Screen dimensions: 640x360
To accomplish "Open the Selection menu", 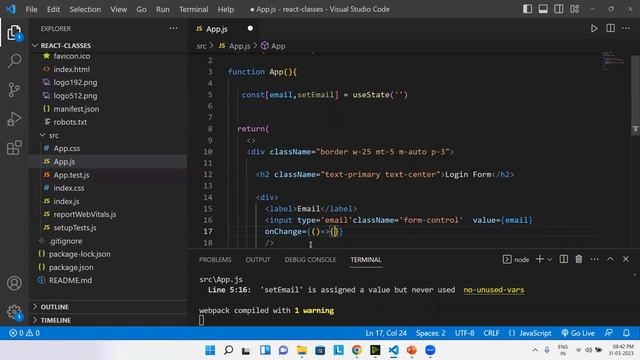I will (x=85, y=9).
